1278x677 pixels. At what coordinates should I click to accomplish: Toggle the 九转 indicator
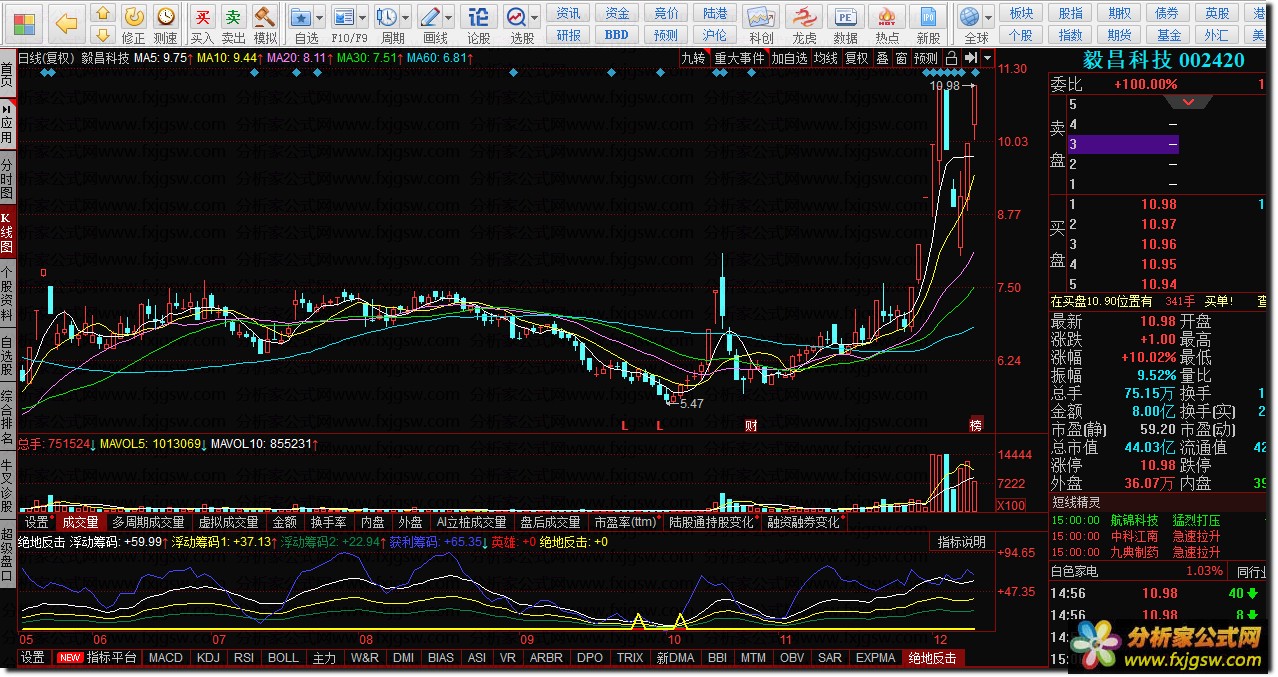click(x=693, y=58)
